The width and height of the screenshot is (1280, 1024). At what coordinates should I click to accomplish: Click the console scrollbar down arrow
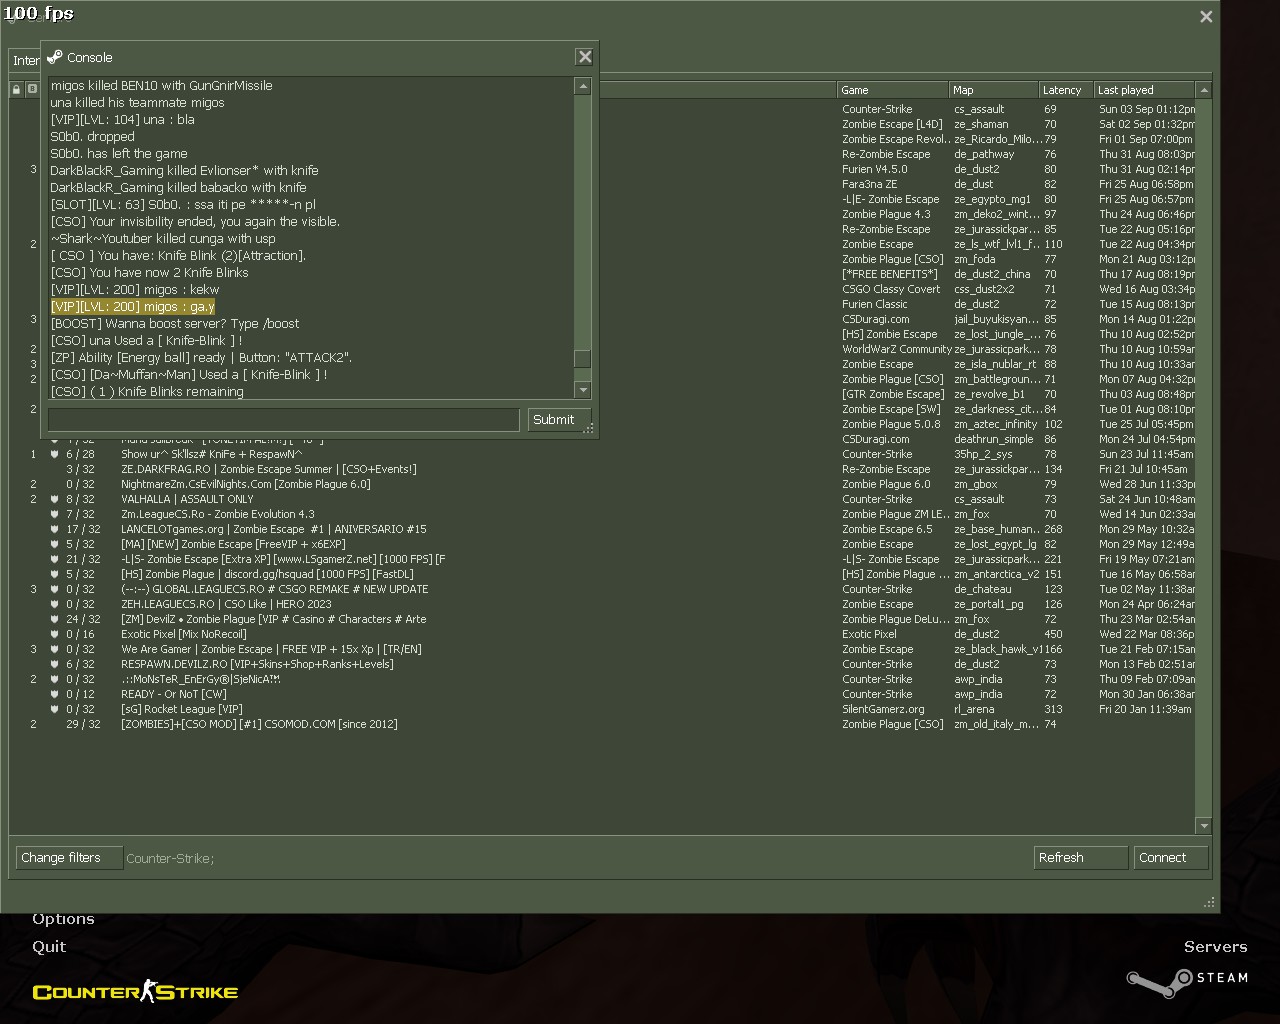pos(583,390)
